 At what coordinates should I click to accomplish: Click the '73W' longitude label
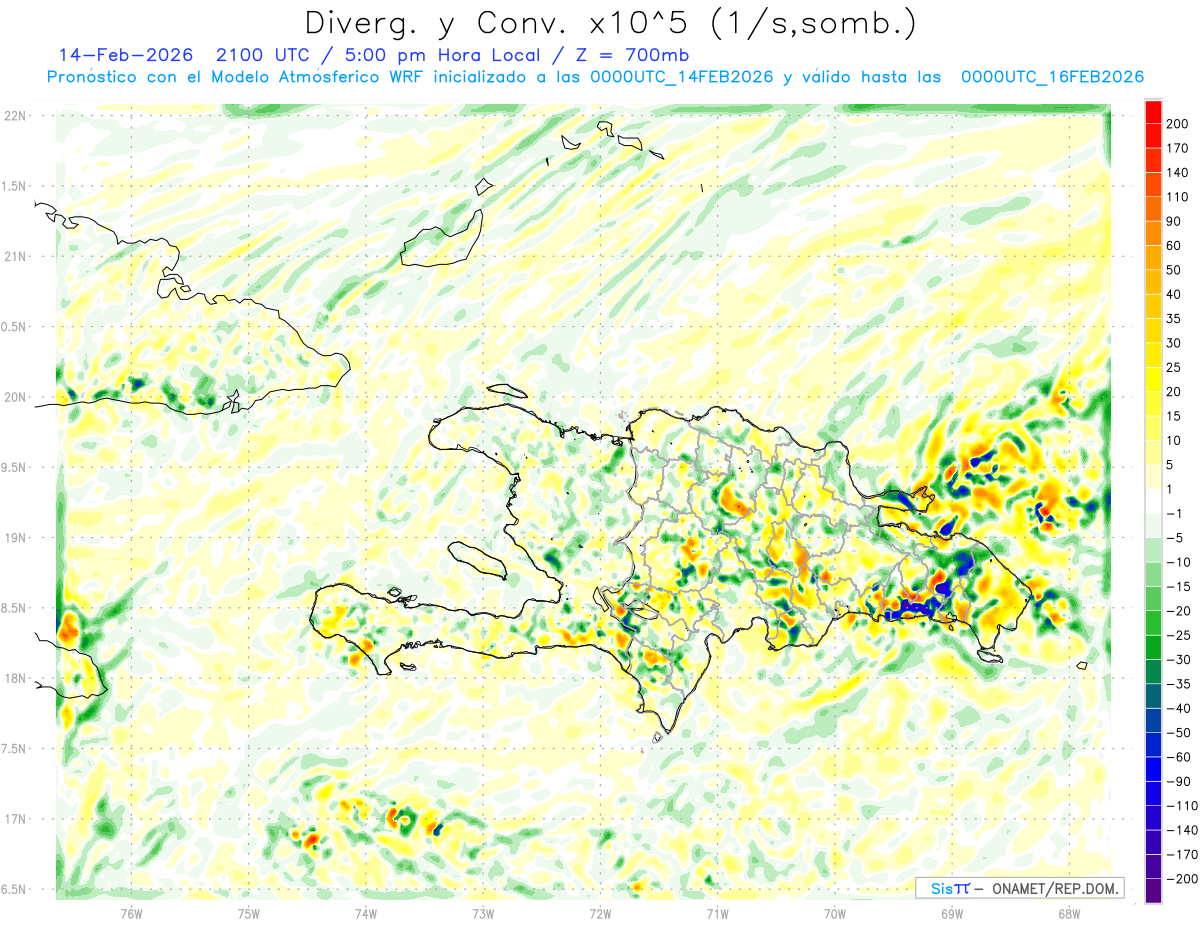point(483,913)
